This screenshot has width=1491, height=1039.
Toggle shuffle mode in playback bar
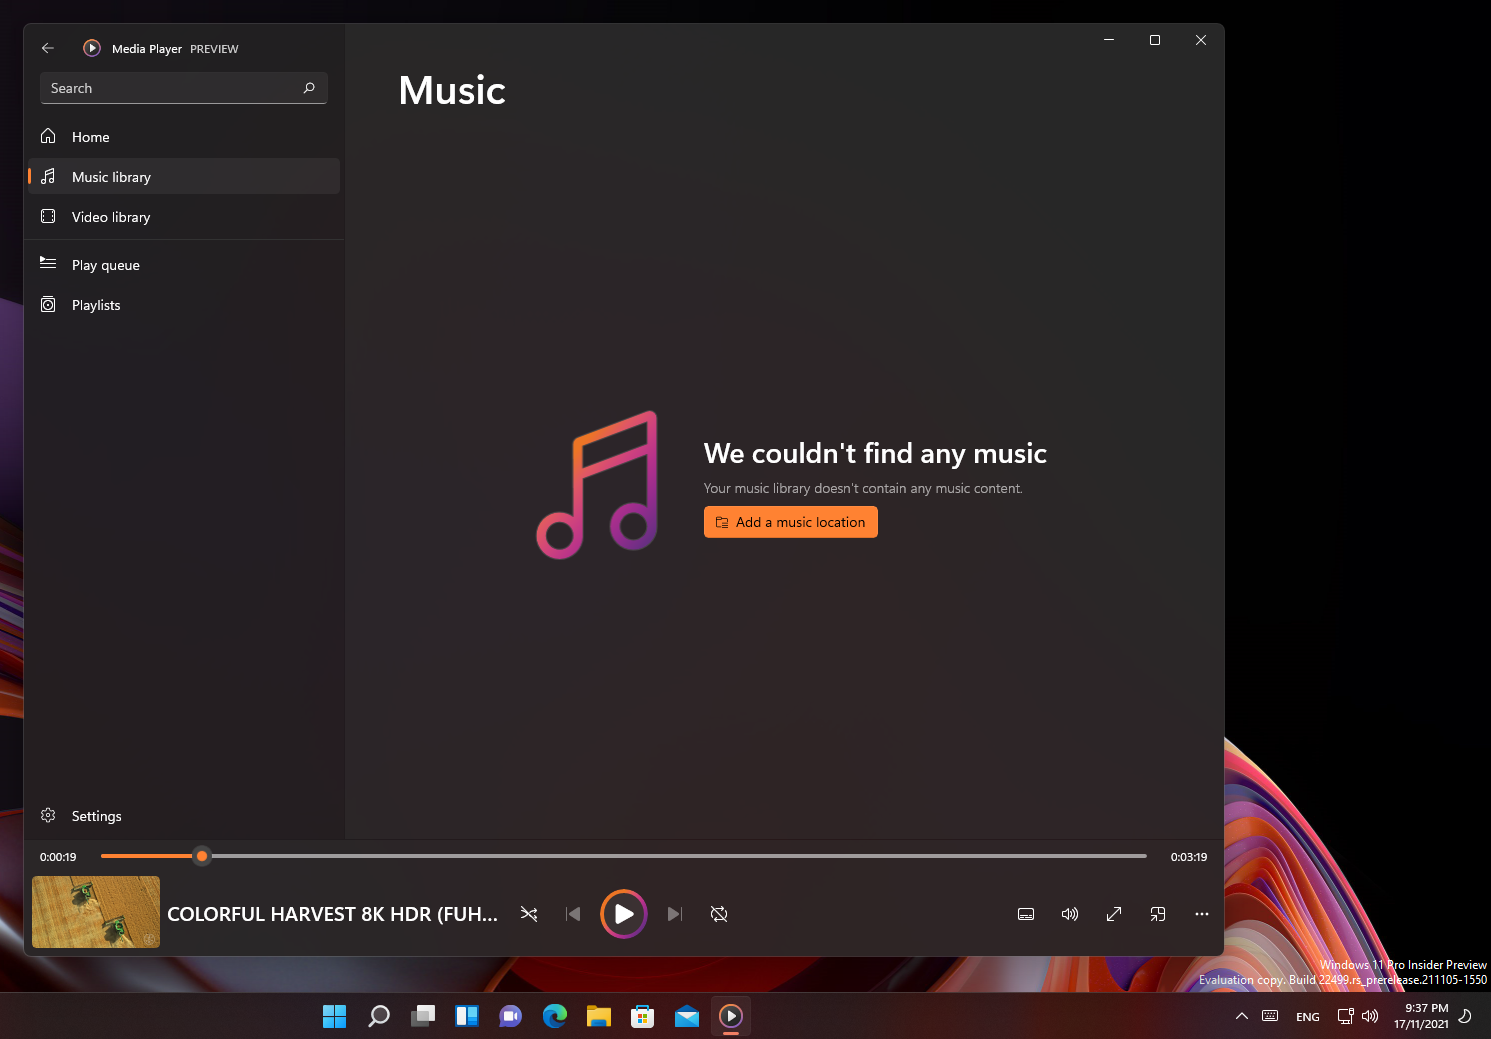pos(529,914)
